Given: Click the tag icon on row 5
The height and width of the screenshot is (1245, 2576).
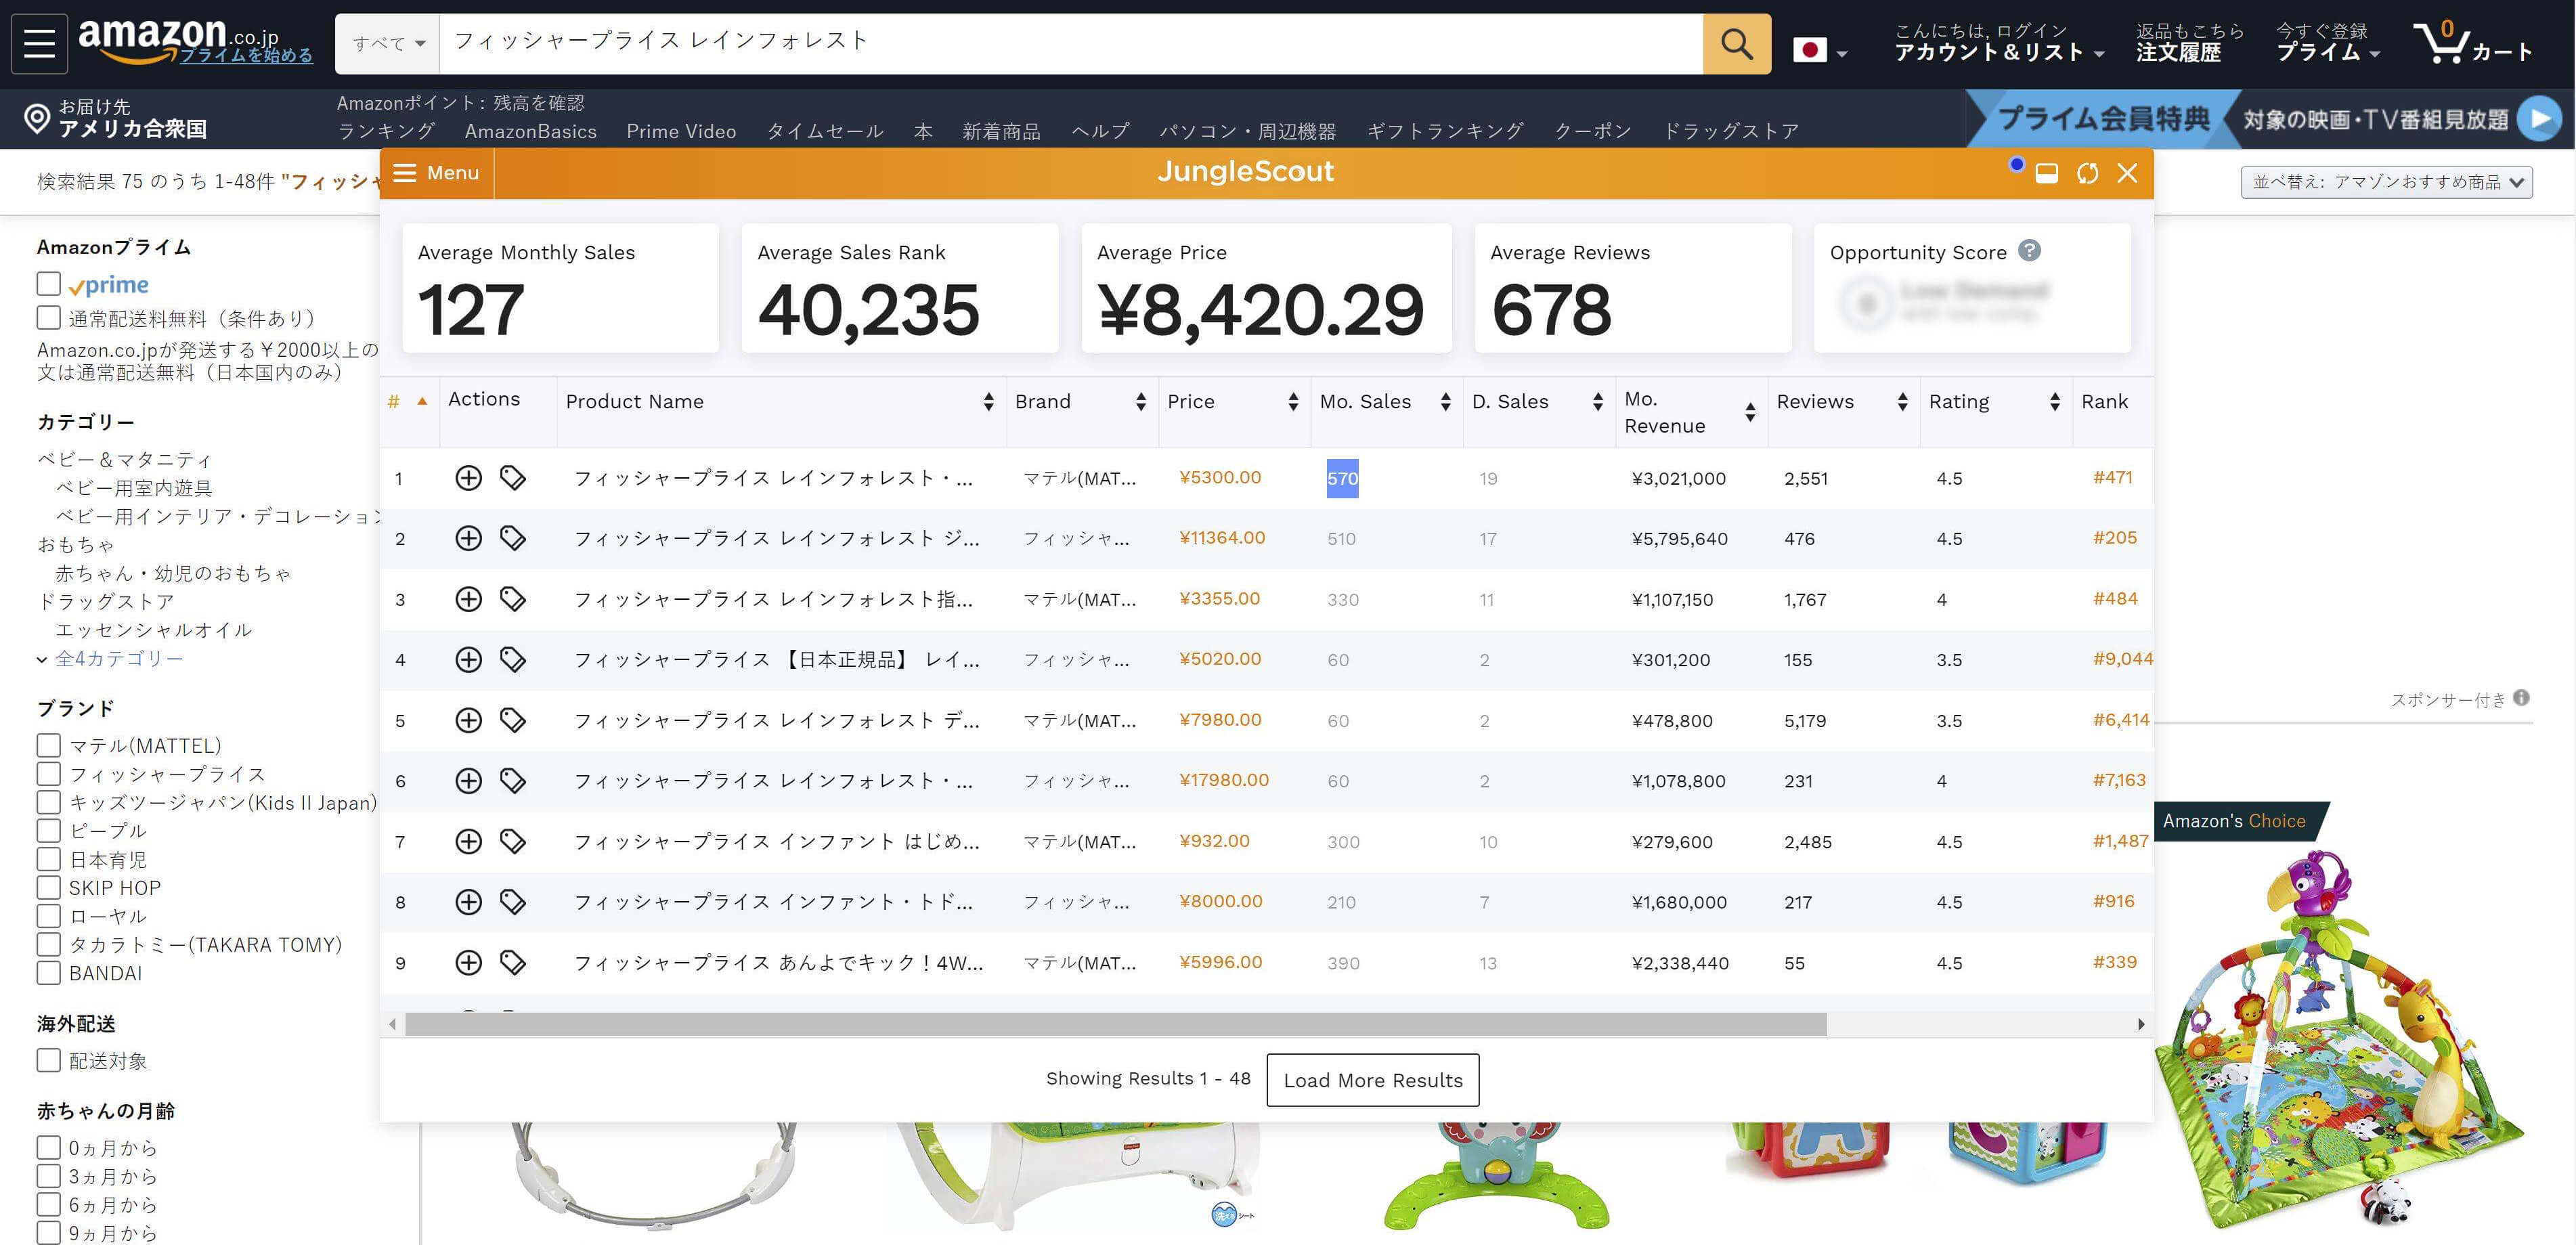Looking at the screenshot, I should [513, 720].
